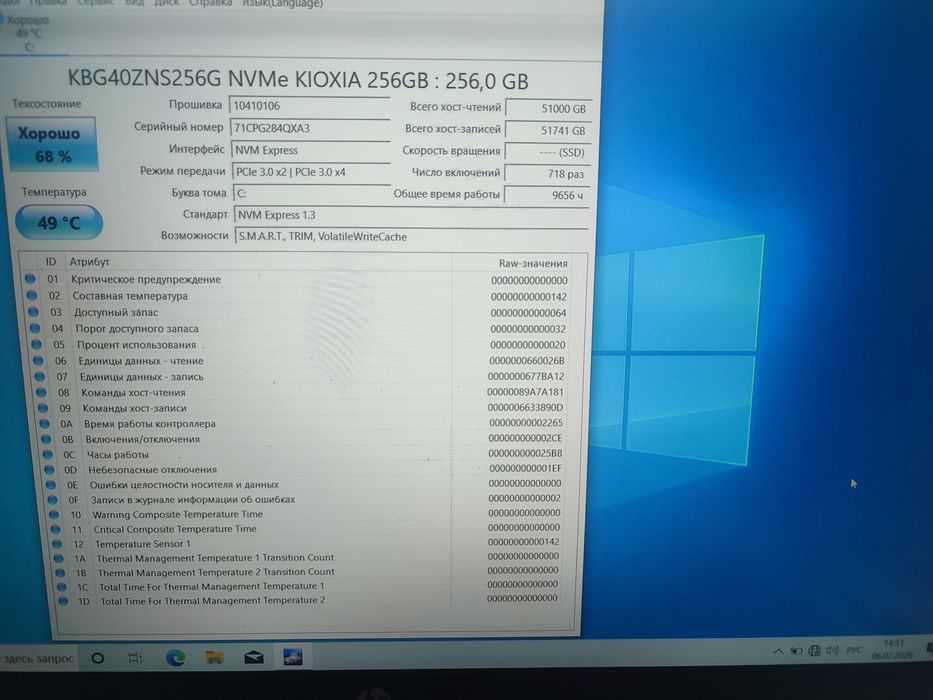Click Всего хост-чтений value 51000 GB
The height and width of the screenshot is (700, 933).
(548, 108)
